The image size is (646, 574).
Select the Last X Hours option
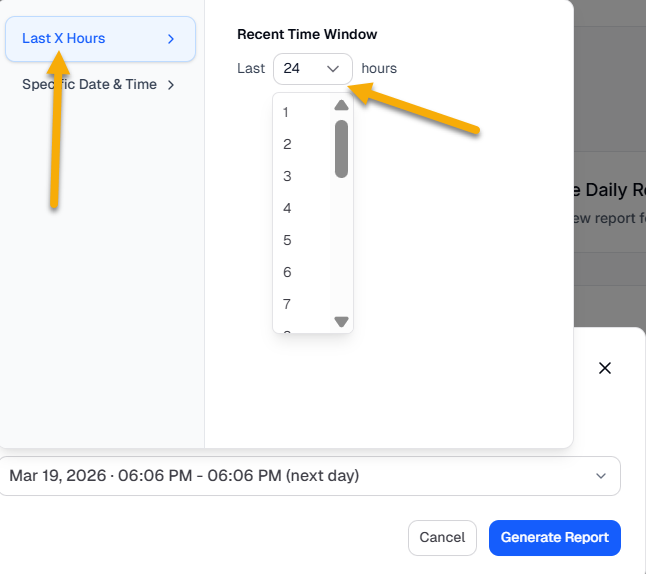click(x=90, y=39)
